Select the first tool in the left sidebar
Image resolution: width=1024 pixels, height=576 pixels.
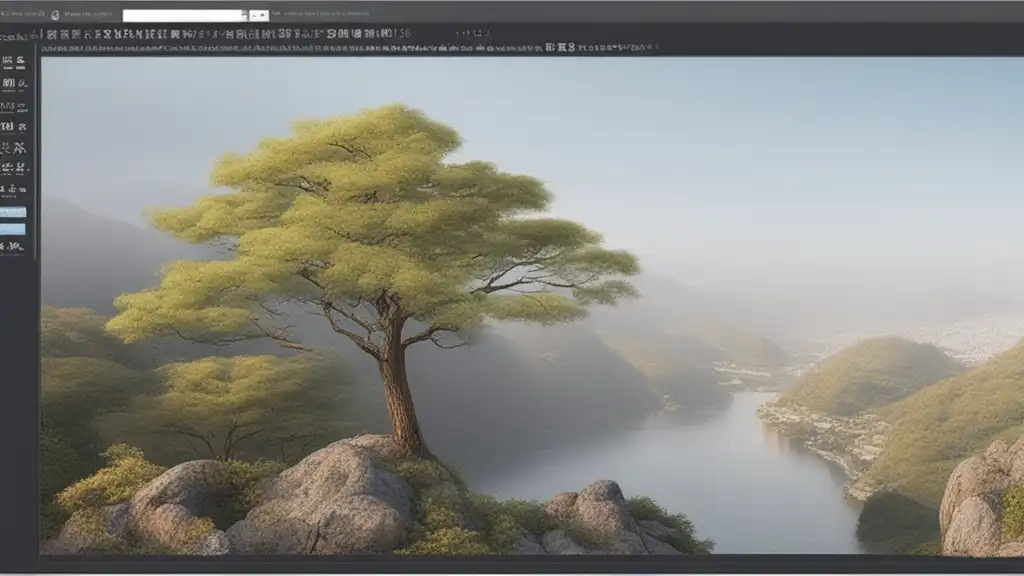click(x=14, y=61)
